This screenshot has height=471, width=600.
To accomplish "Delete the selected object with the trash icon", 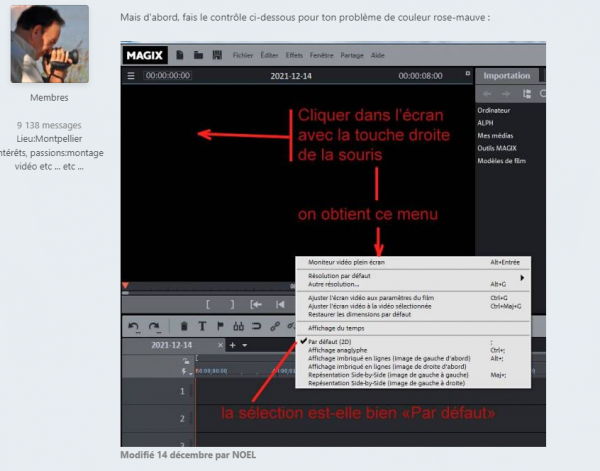I will pos(184,326).
